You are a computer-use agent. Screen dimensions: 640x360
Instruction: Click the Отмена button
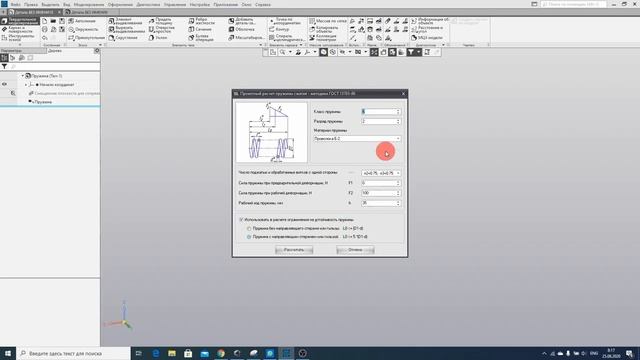click(355, 249)
